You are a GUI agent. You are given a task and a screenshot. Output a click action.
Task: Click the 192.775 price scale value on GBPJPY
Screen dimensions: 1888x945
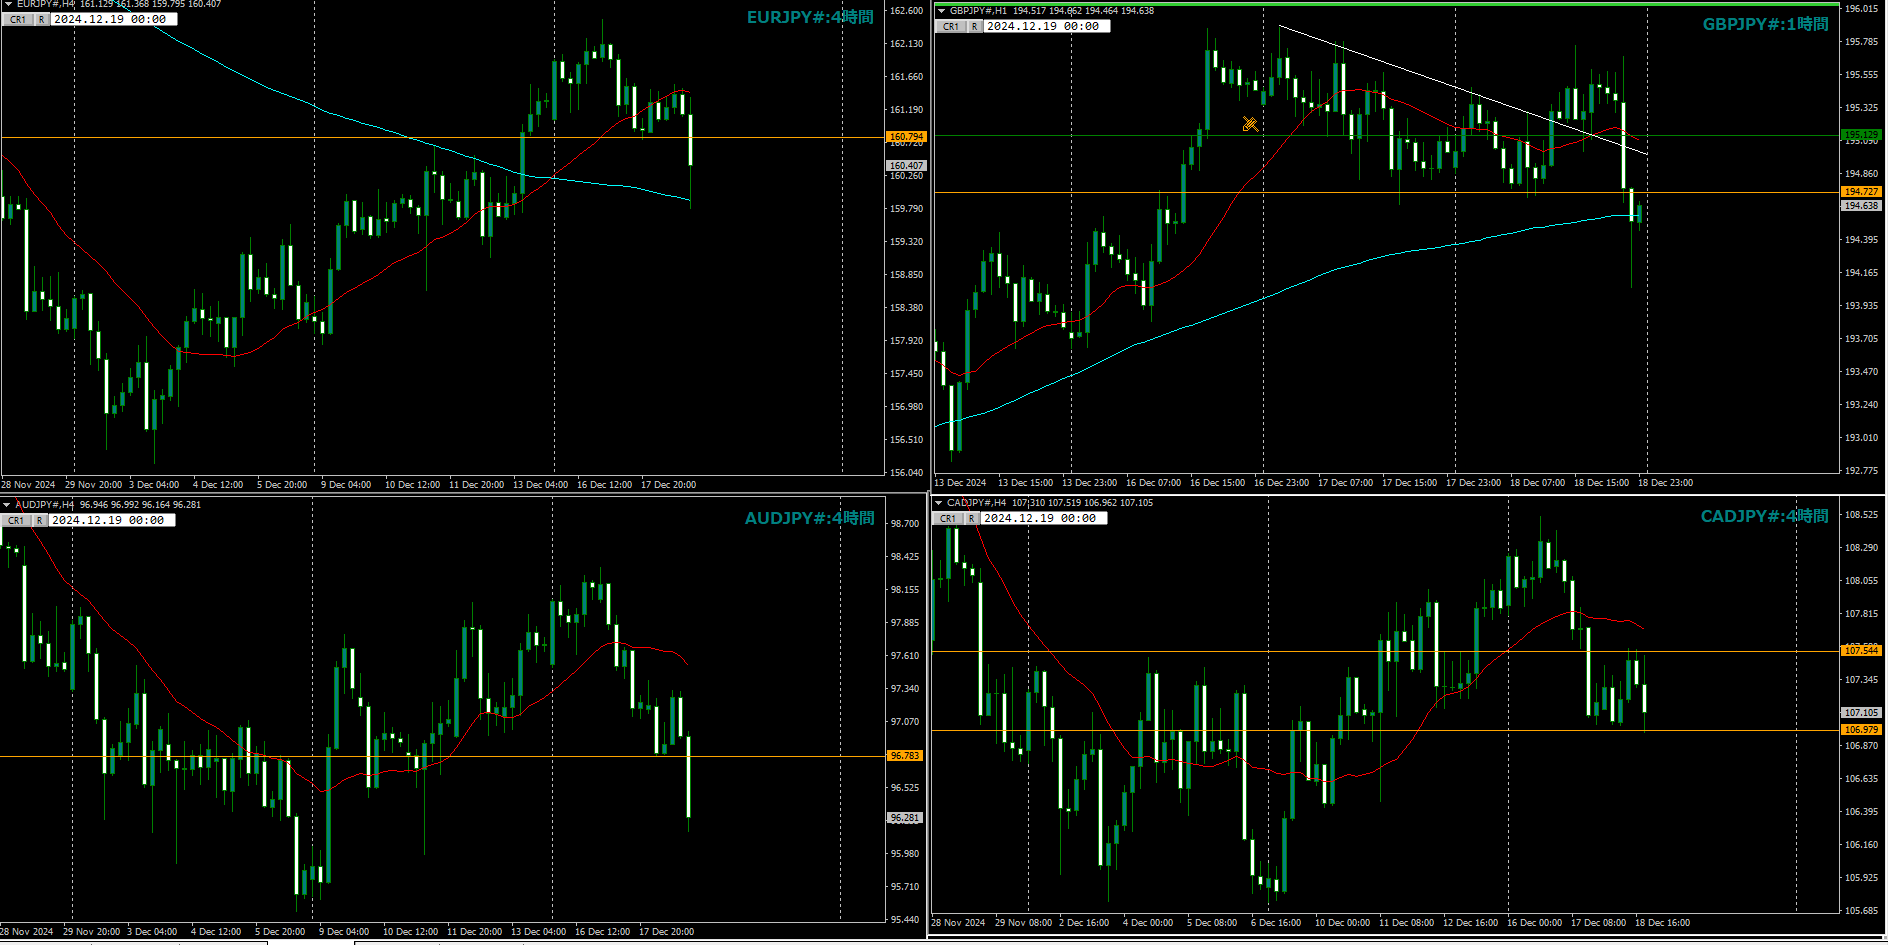click(x=1860, y=471)
